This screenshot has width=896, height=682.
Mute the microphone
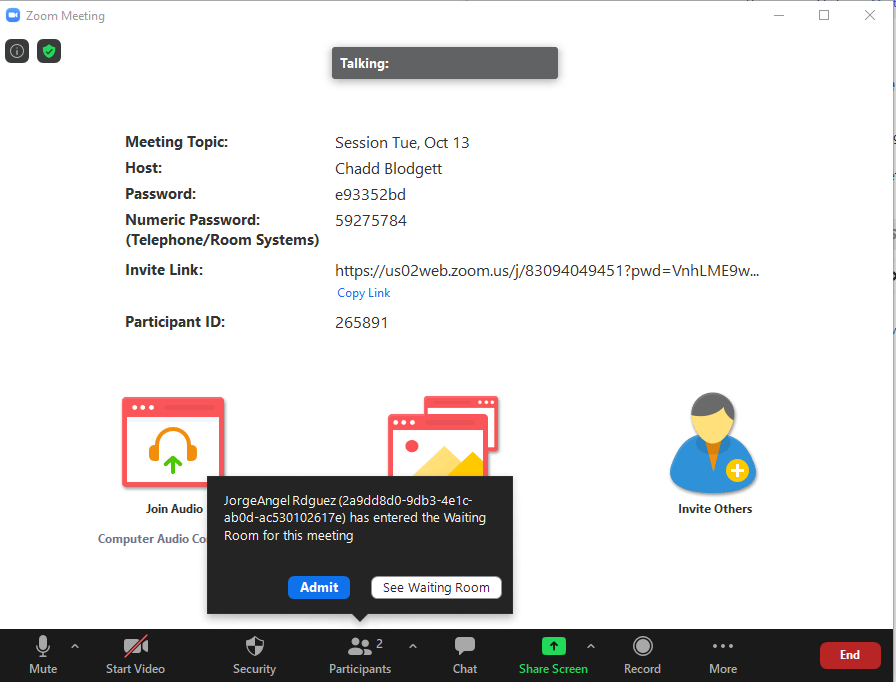tap(43, 655)
